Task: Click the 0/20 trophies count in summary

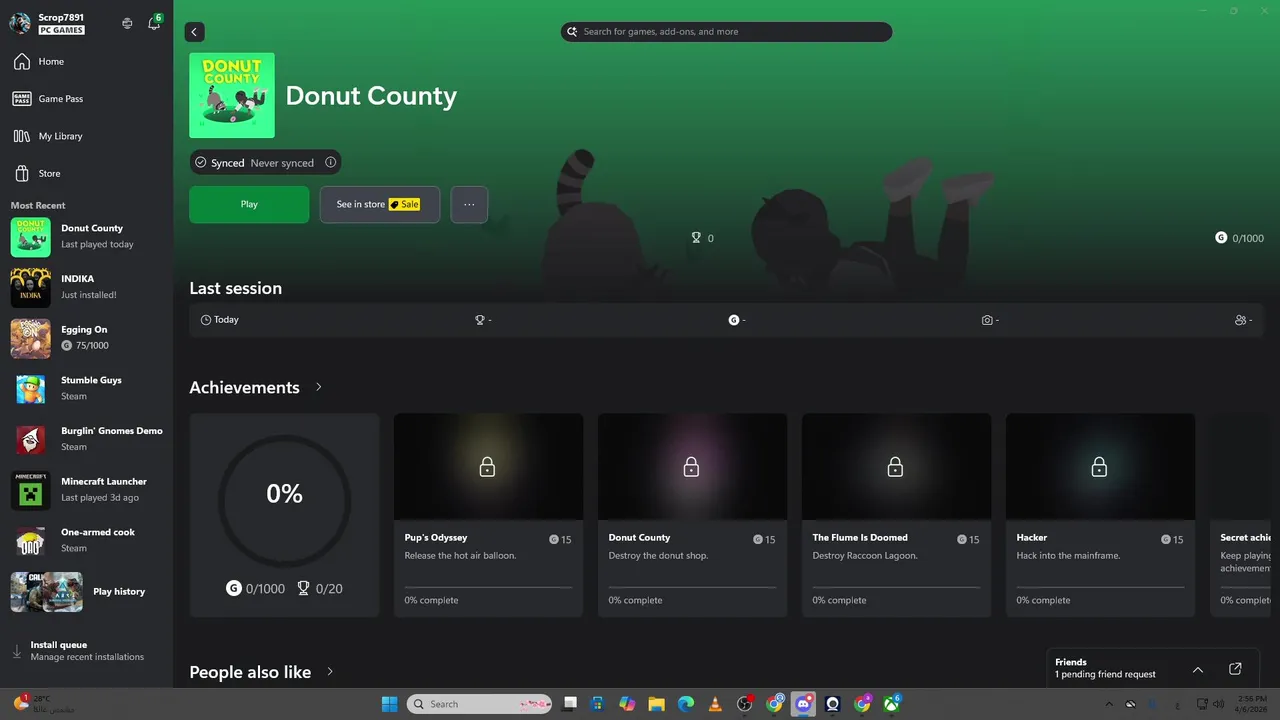Action: (320, 589)
